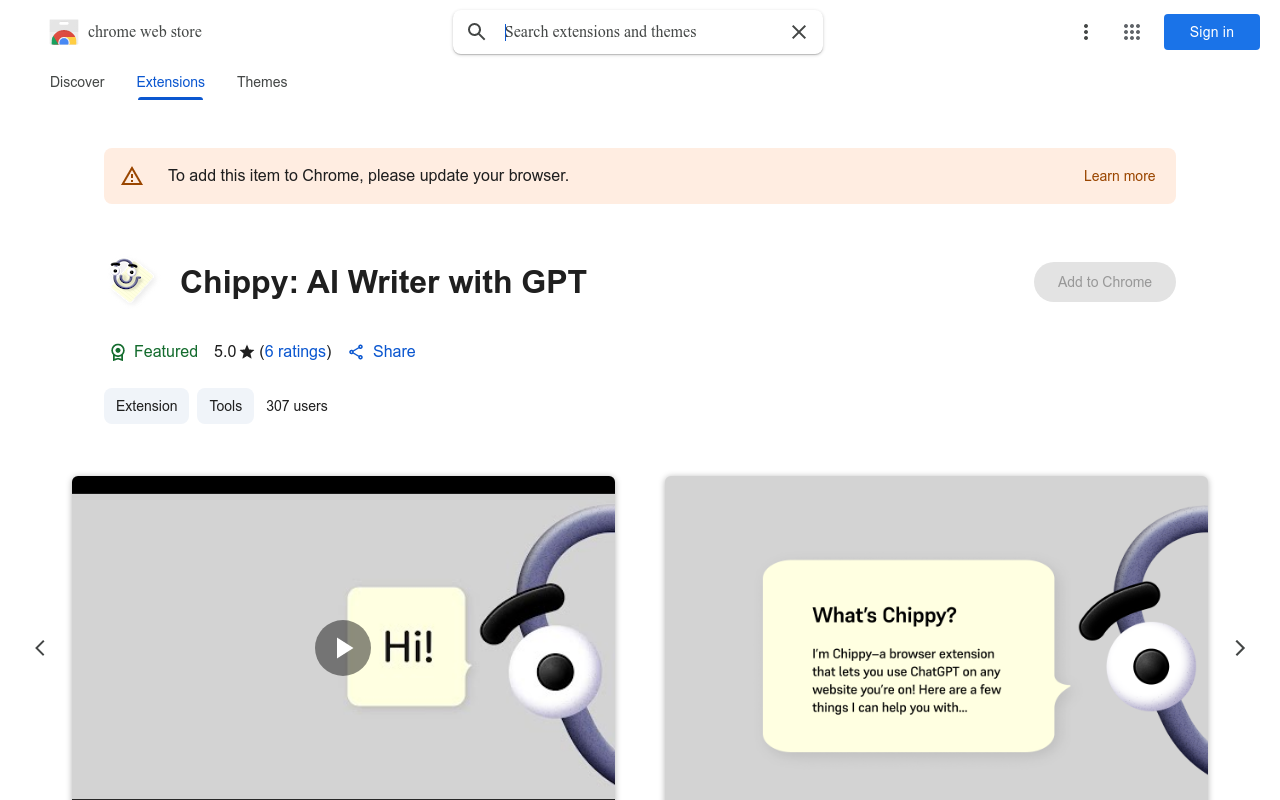Viewport: 1280px width, 800px height.
Task: Click the update your browser message
Action: pos(368,176)
